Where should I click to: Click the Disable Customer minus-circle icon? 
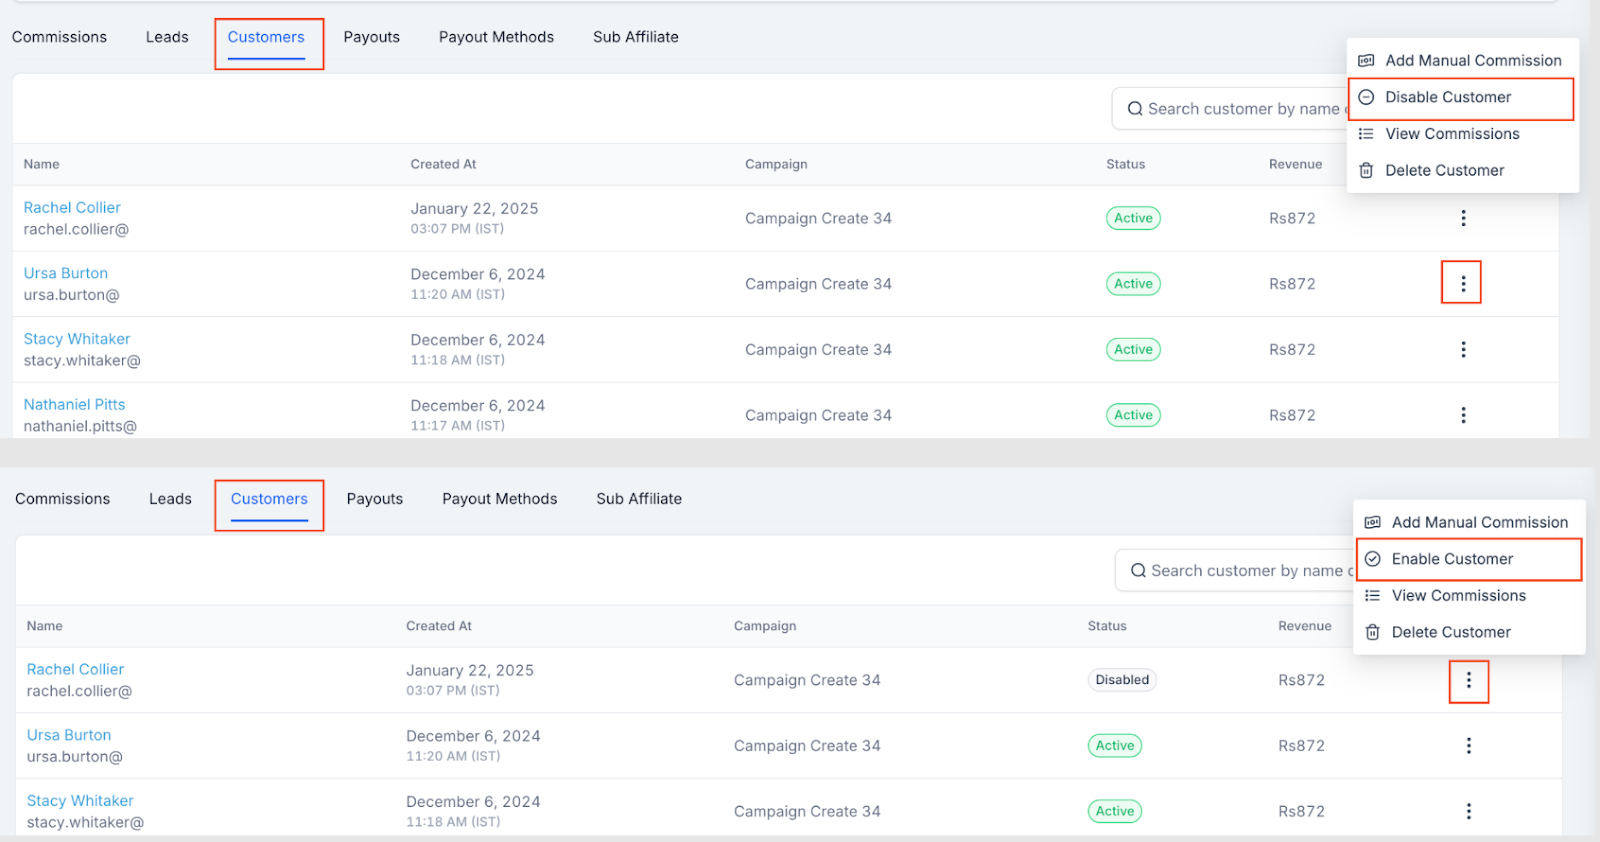click(1366, 97)
